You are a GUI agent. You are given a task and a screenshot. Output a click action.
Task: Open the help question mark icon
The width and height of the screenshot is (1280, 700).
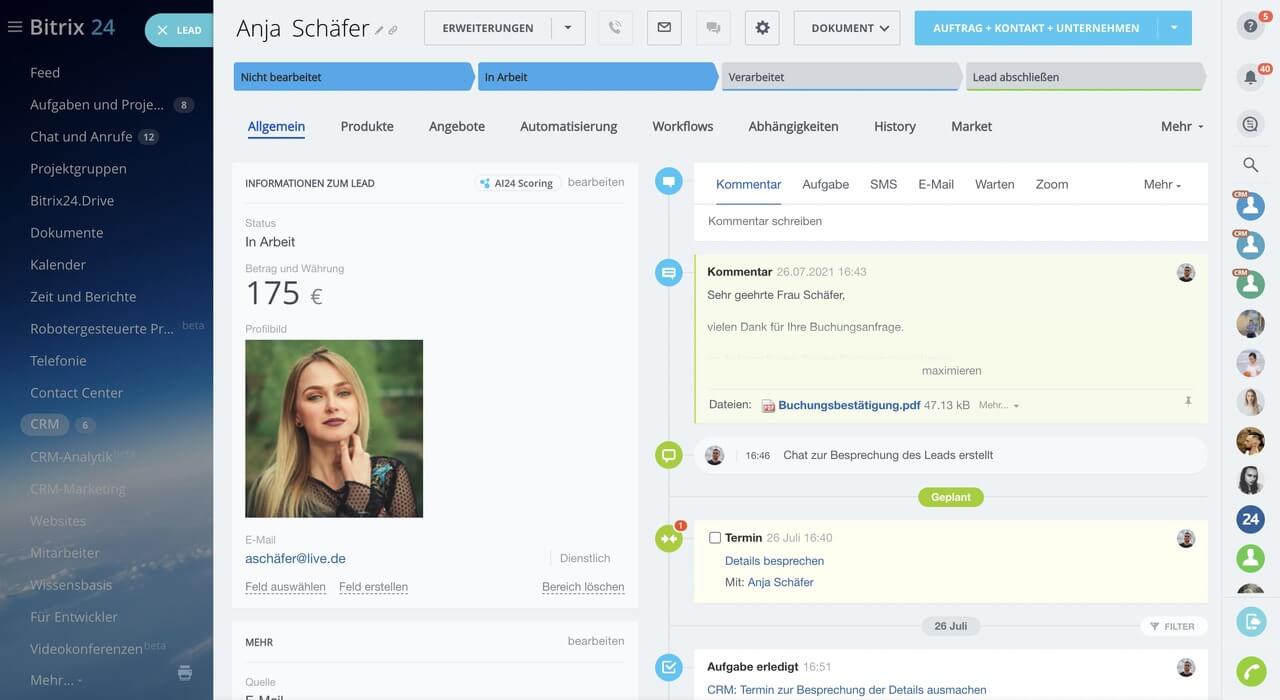pyautogui.click(x=1250, y=27)
